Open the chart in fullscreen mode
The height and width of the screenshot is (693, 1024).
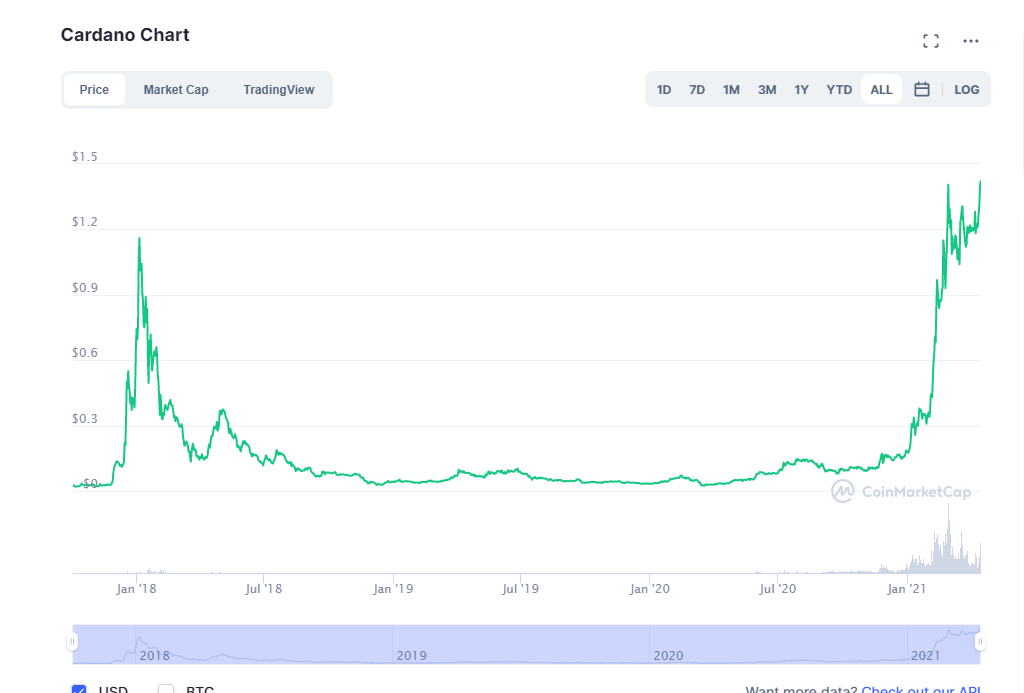tap(931, 41)
